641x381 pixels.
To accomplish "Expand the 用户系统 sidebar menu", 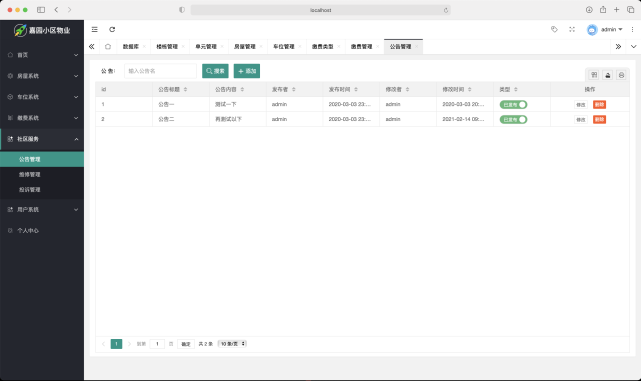I will 42,209.
